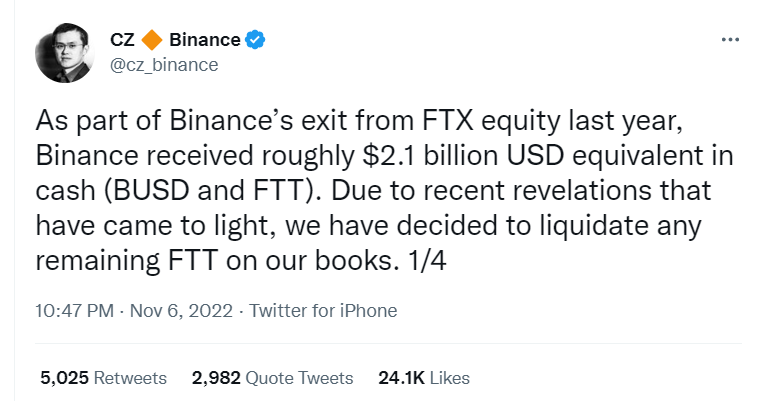Click the $2.1 billion amount in tweet
Viewport: 763px width, 401px height.
pyautogui.click(x=430, y=155)
